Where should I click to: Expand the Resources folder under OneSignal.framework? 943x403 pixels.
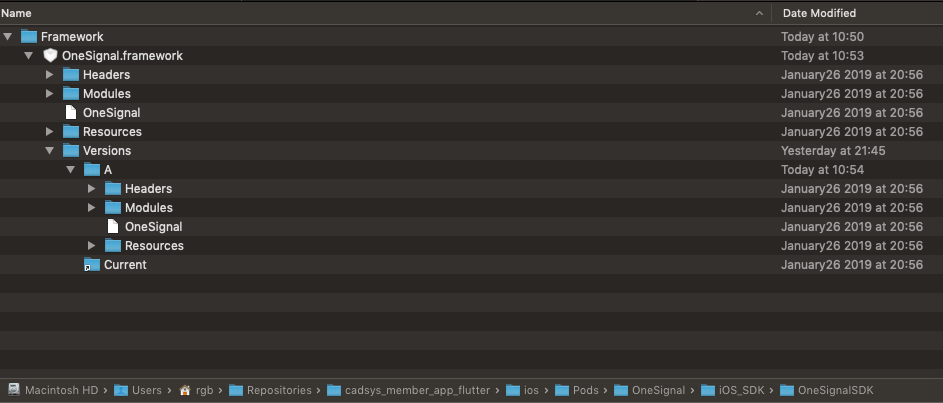50,132
